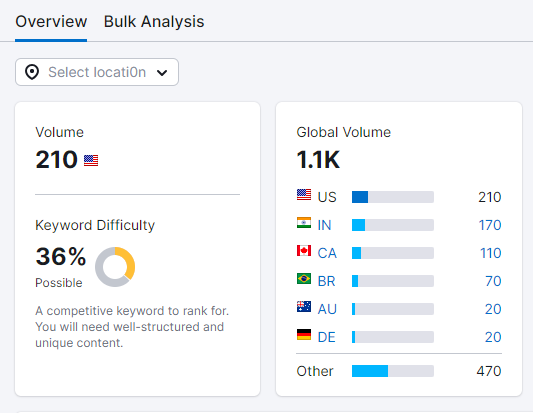Click the India flag icon

pos(304,223)
